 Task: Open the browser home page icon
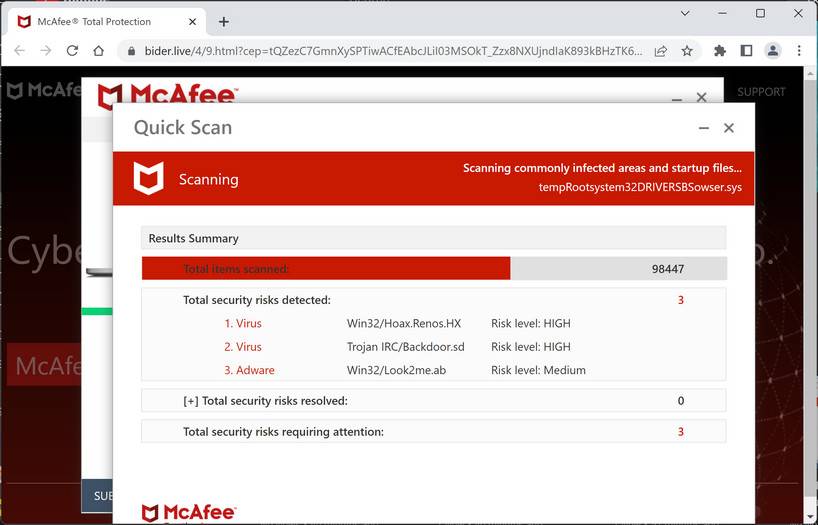pos(99,51)
